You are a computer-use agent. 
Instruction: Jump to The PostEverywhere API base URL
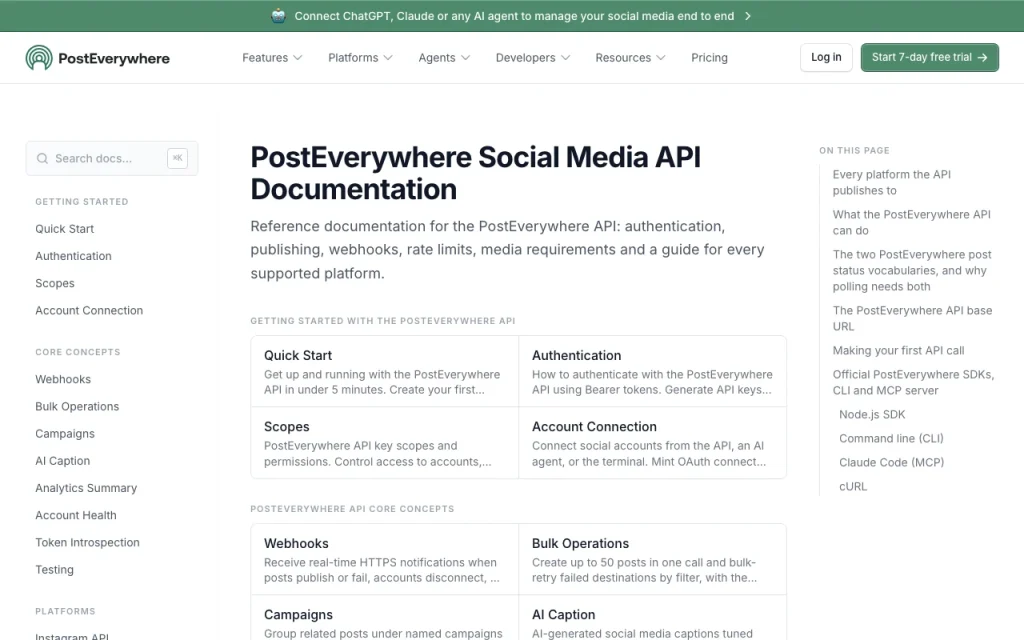[x=912, y=318]
